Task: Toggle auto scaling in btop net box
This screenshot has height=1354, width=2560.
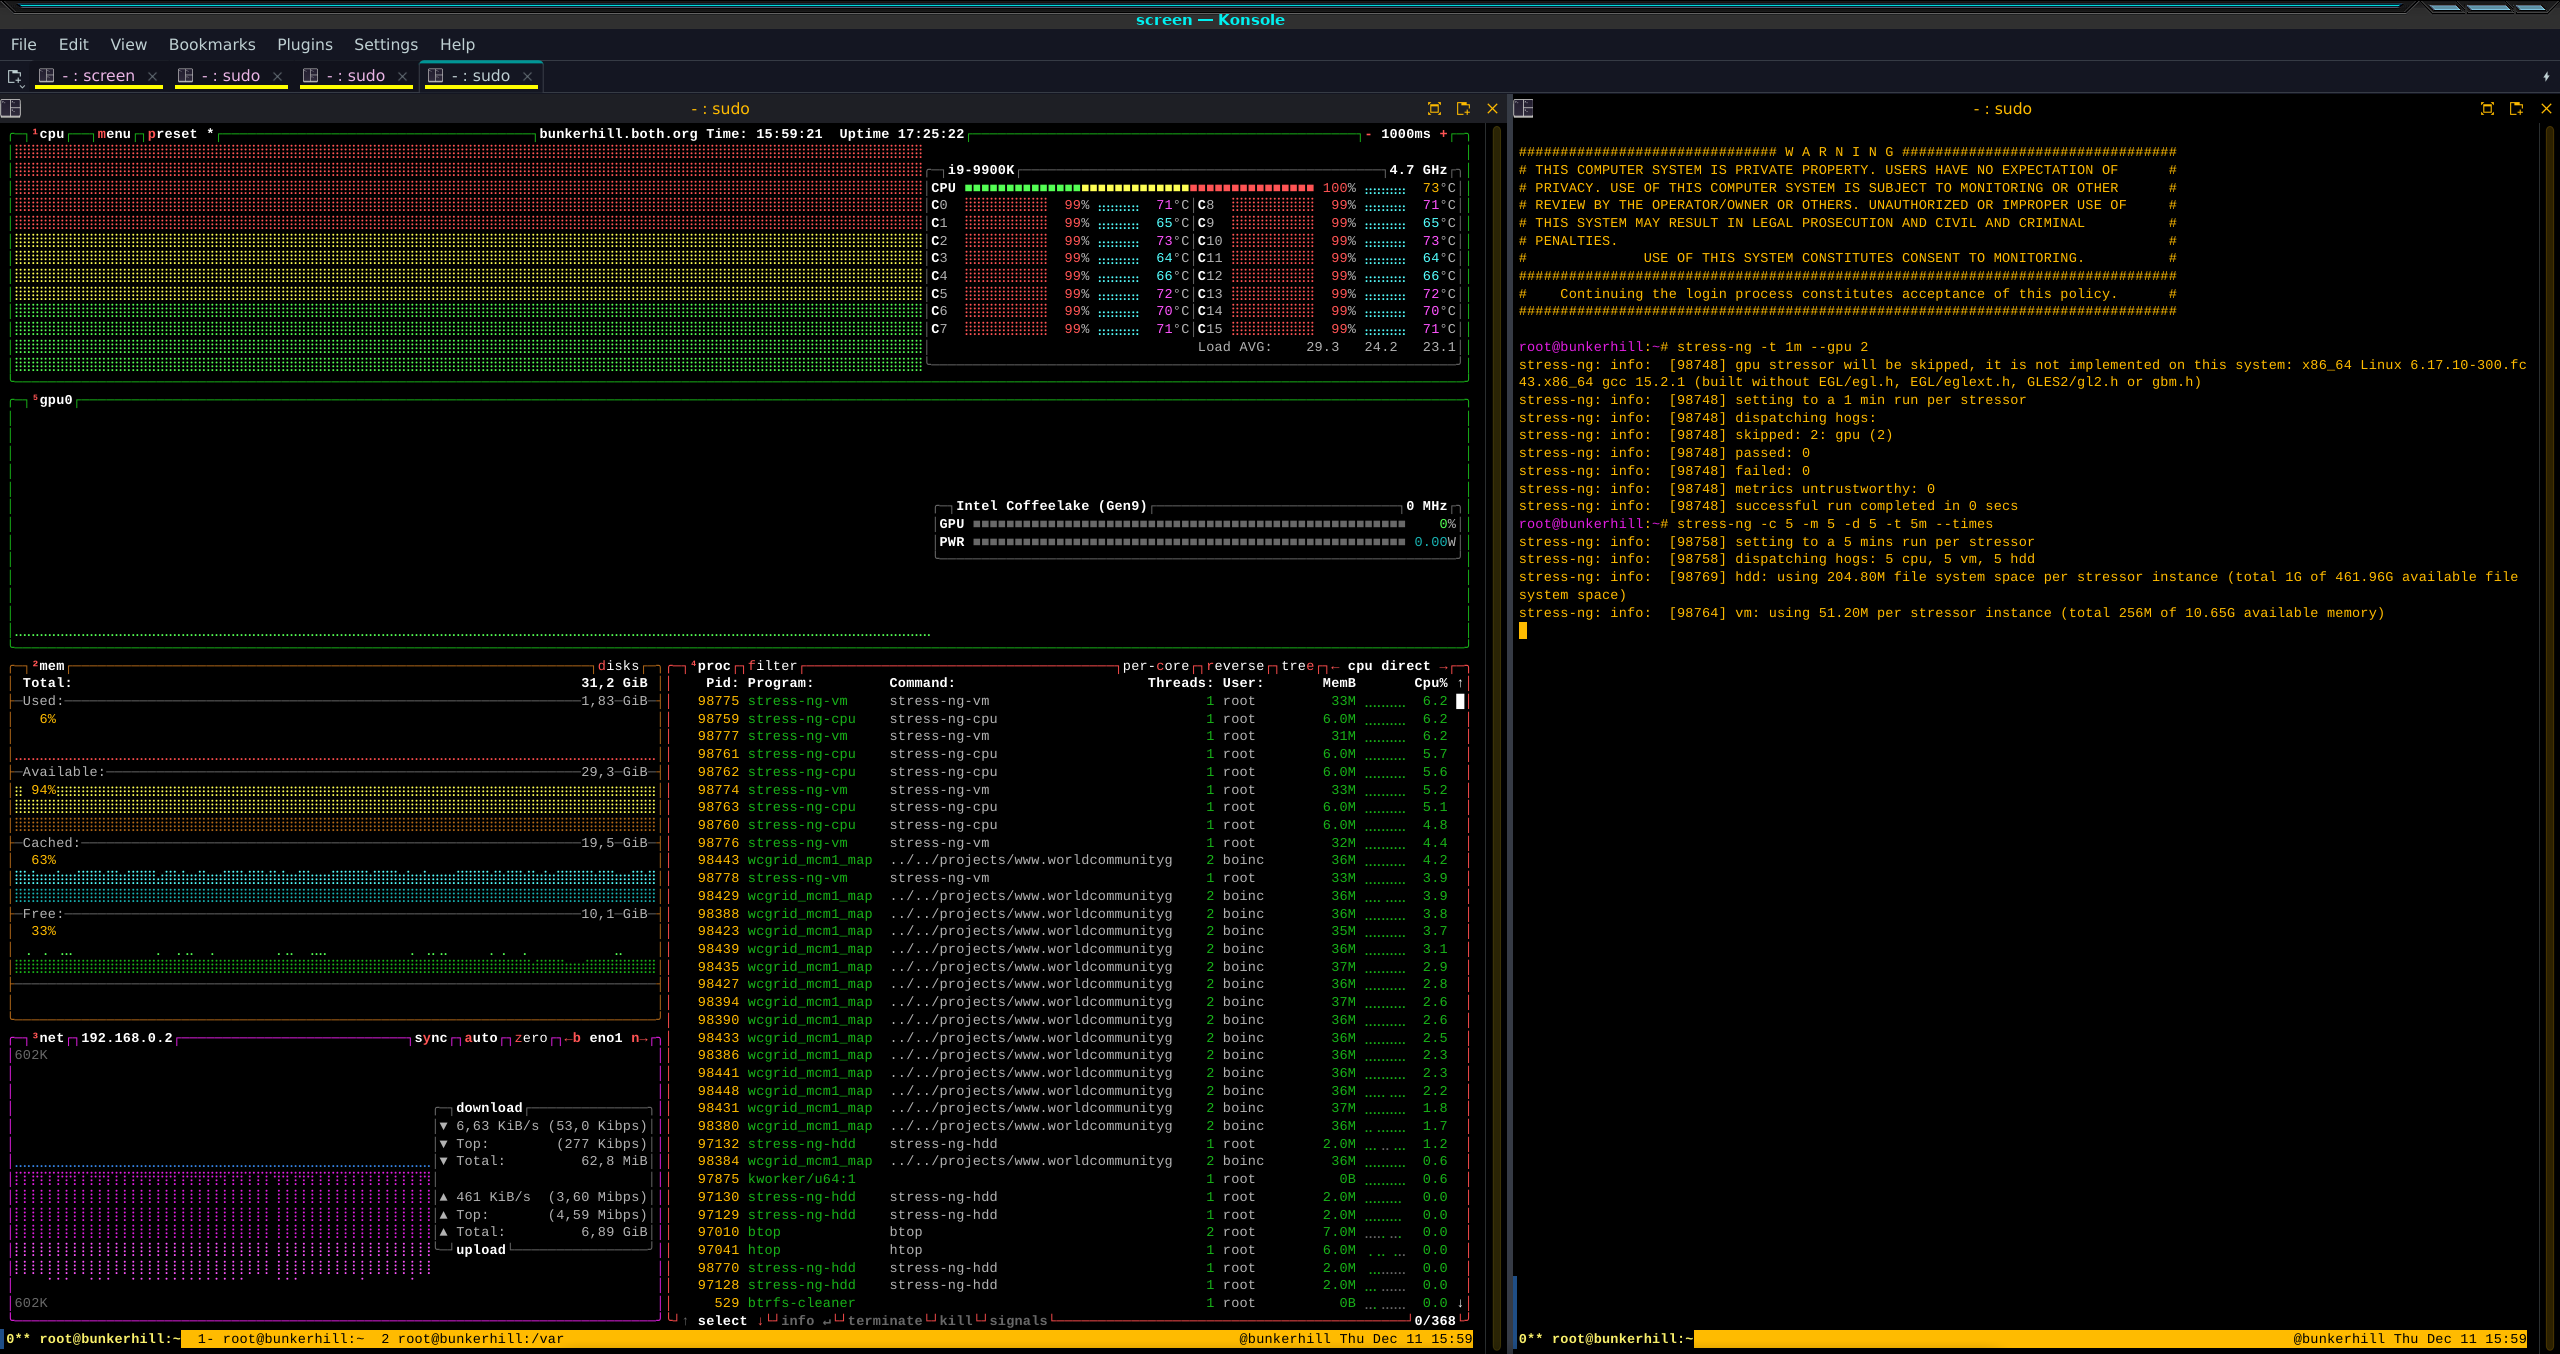Action: tap(480, 1038)
